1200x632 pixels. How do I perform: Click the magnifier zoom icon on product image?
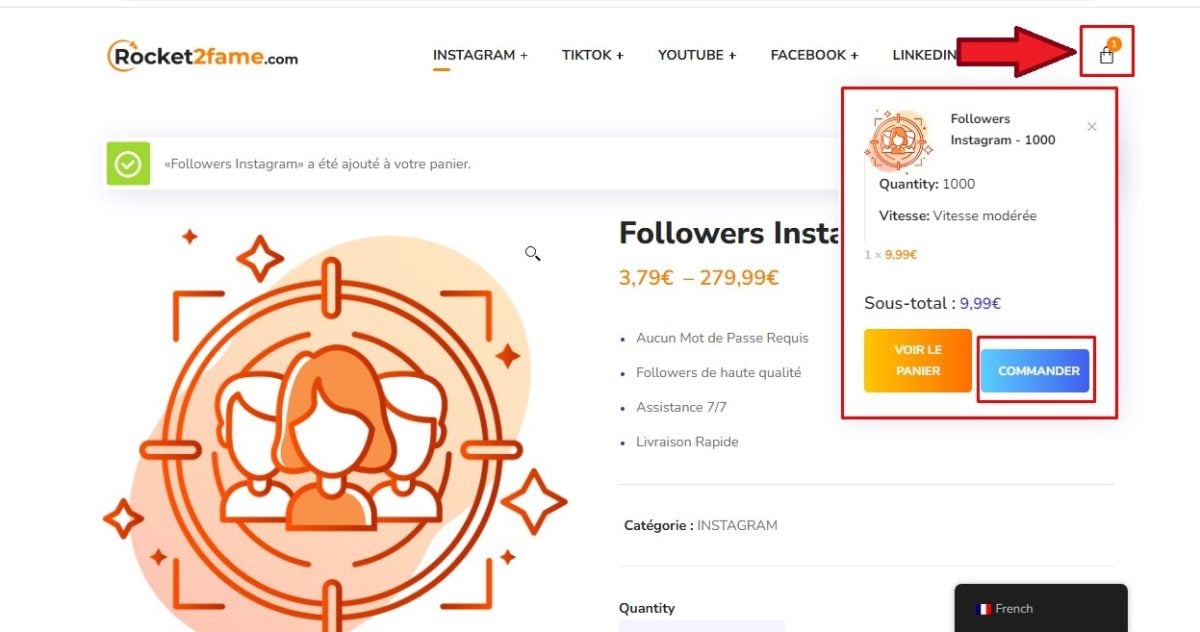(533, 253)
